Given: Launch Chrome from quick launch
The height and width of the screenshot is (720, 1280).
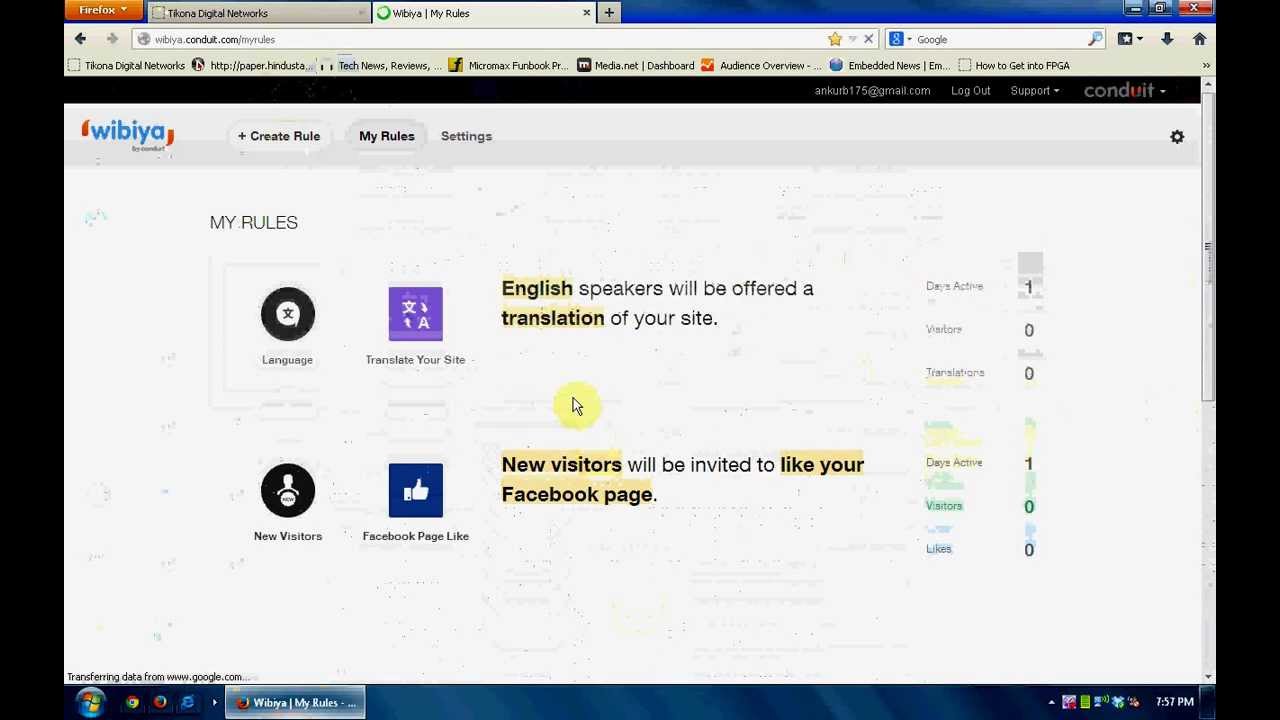Looking at the screenshot, I should point(132,702).
